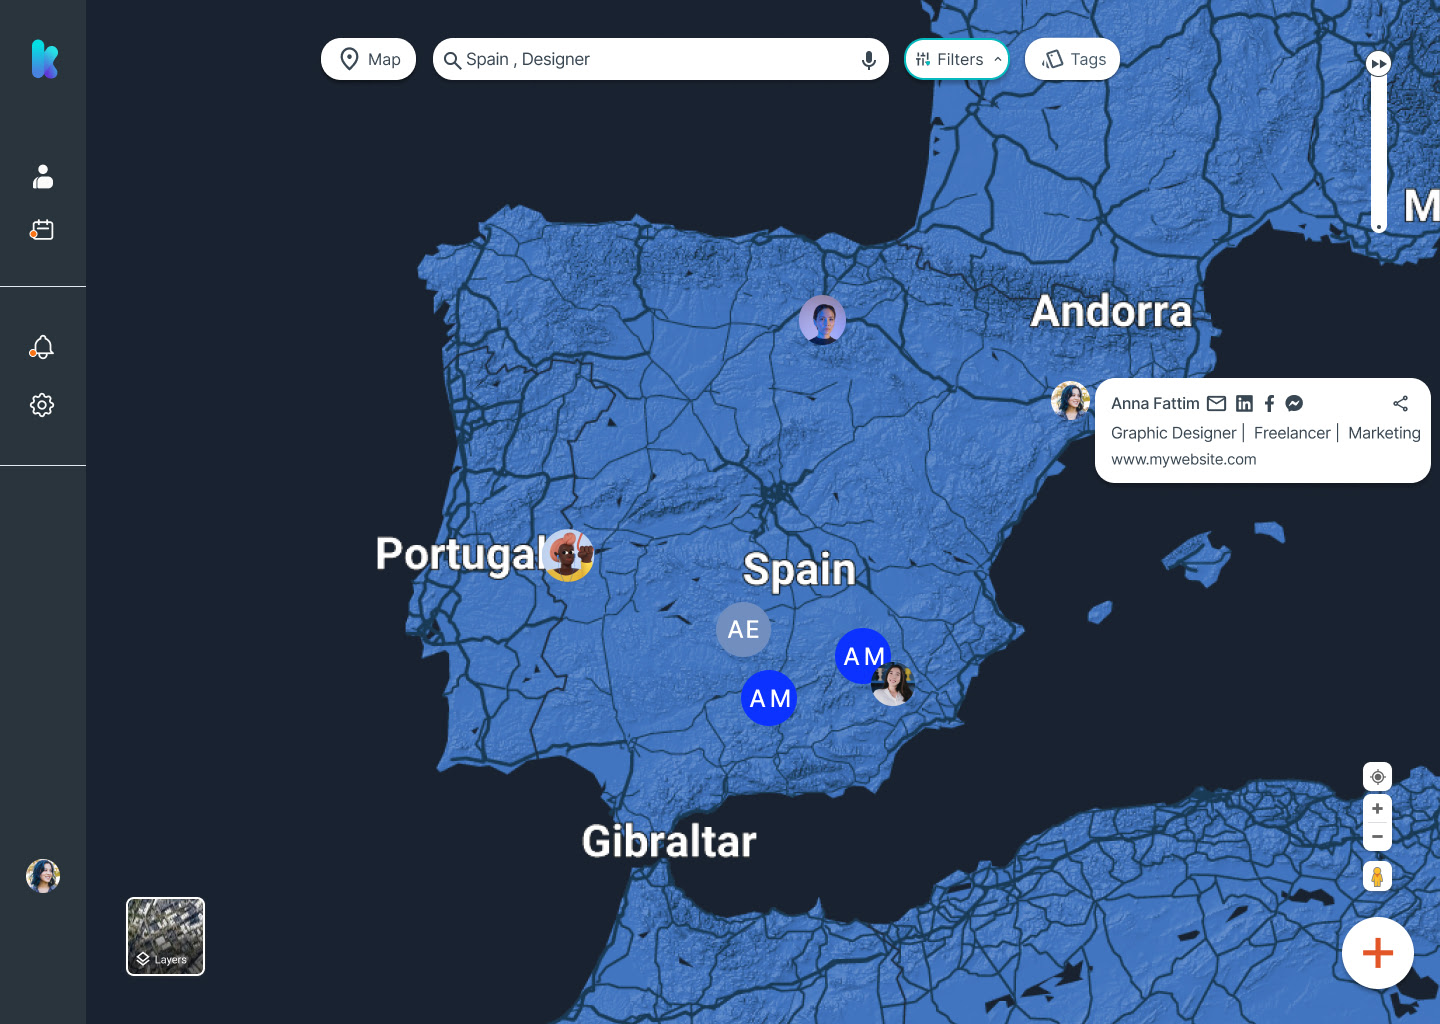Screen dimensions: 1440x1024
Task: Zoom in with the plus button
Action: coord(1377,809)
